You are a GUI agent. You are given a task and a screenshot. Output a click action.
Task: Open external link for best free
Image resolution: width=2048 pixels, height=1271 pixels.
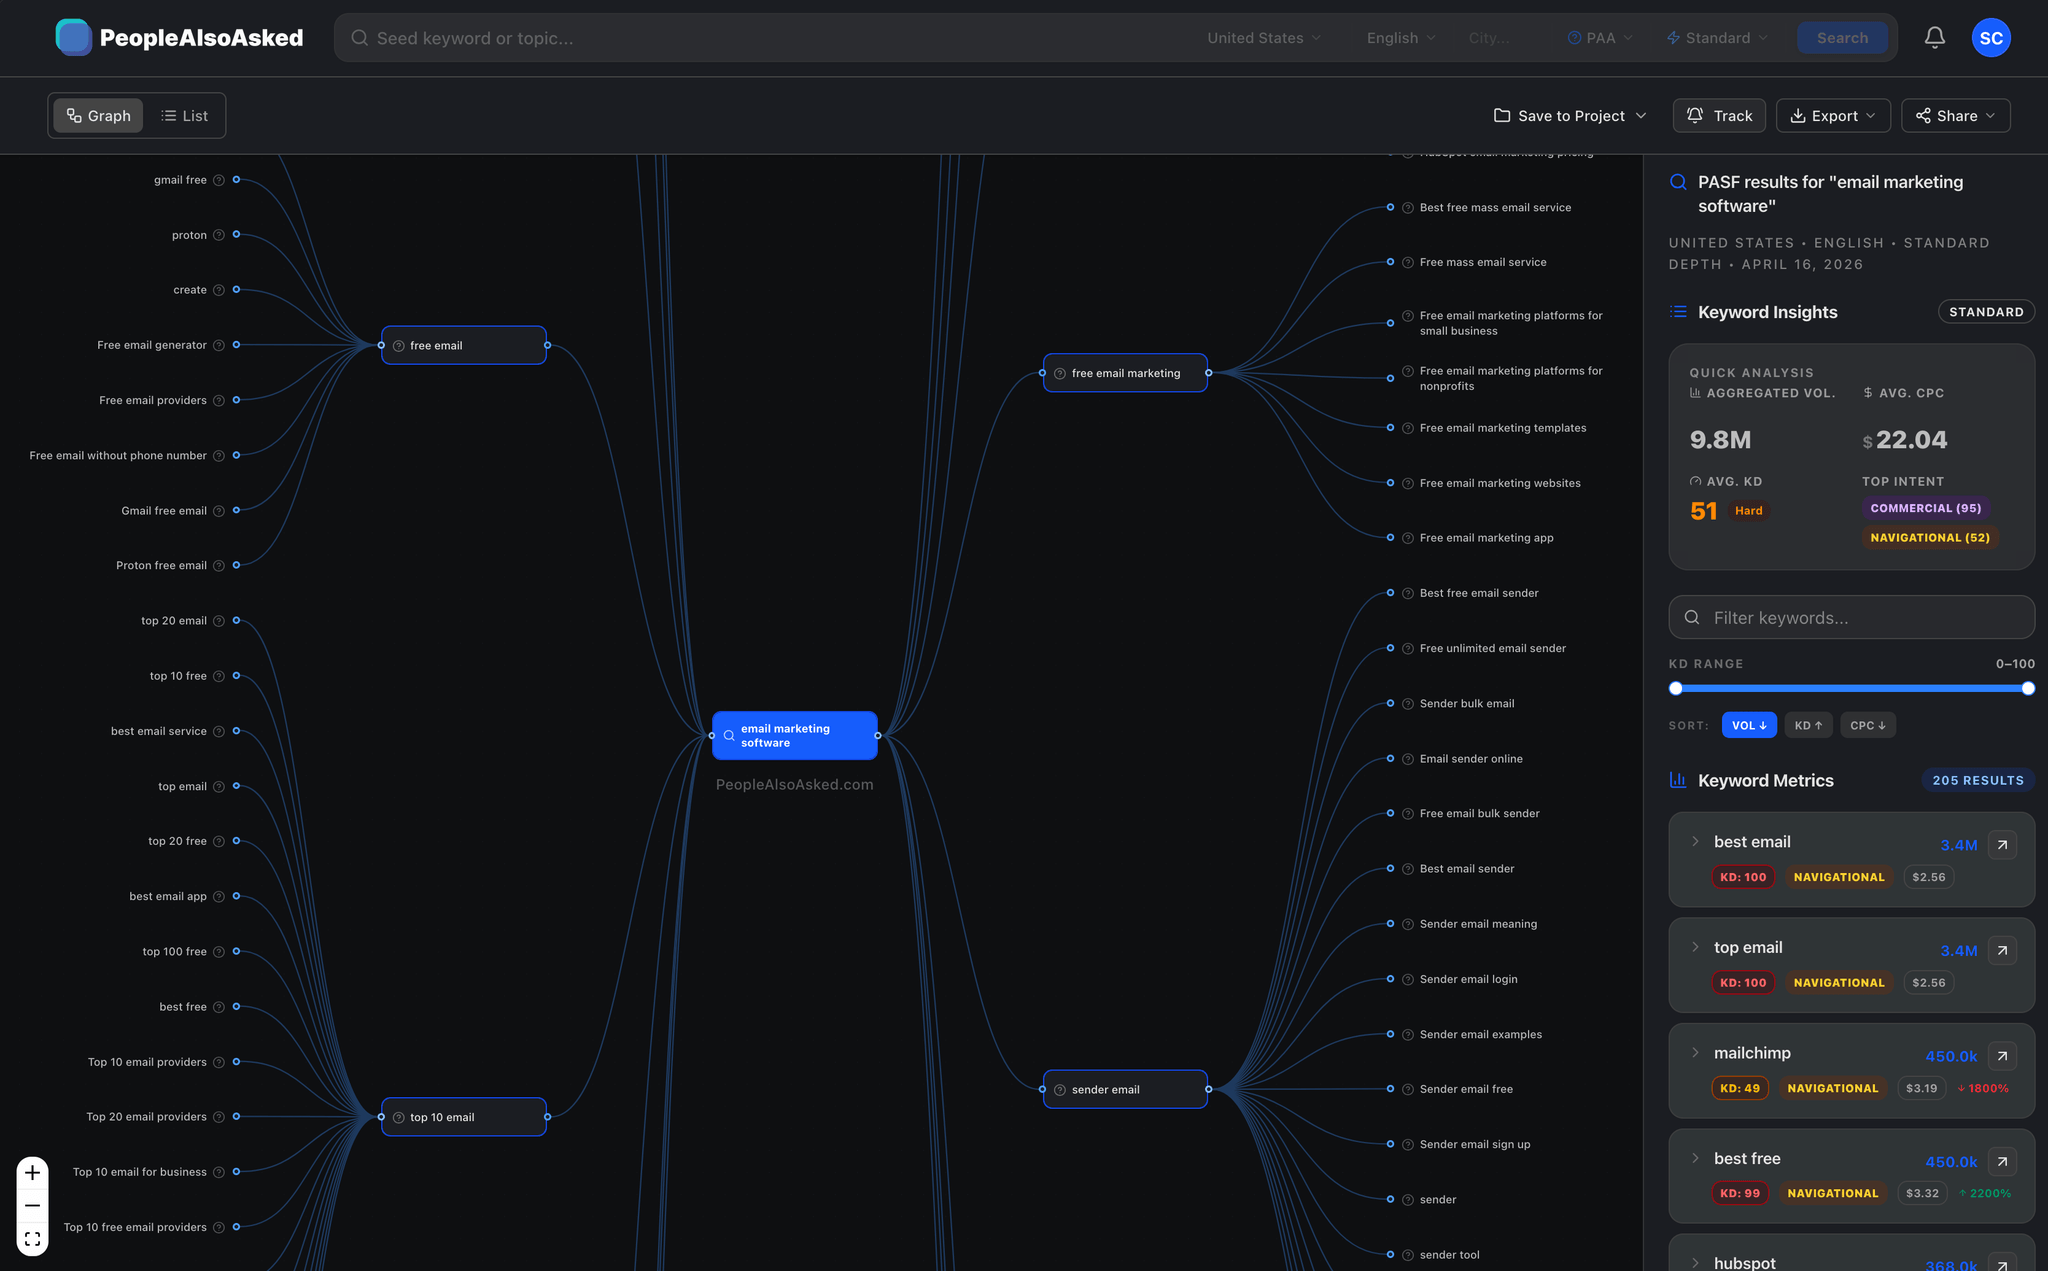point(2002,1161)
